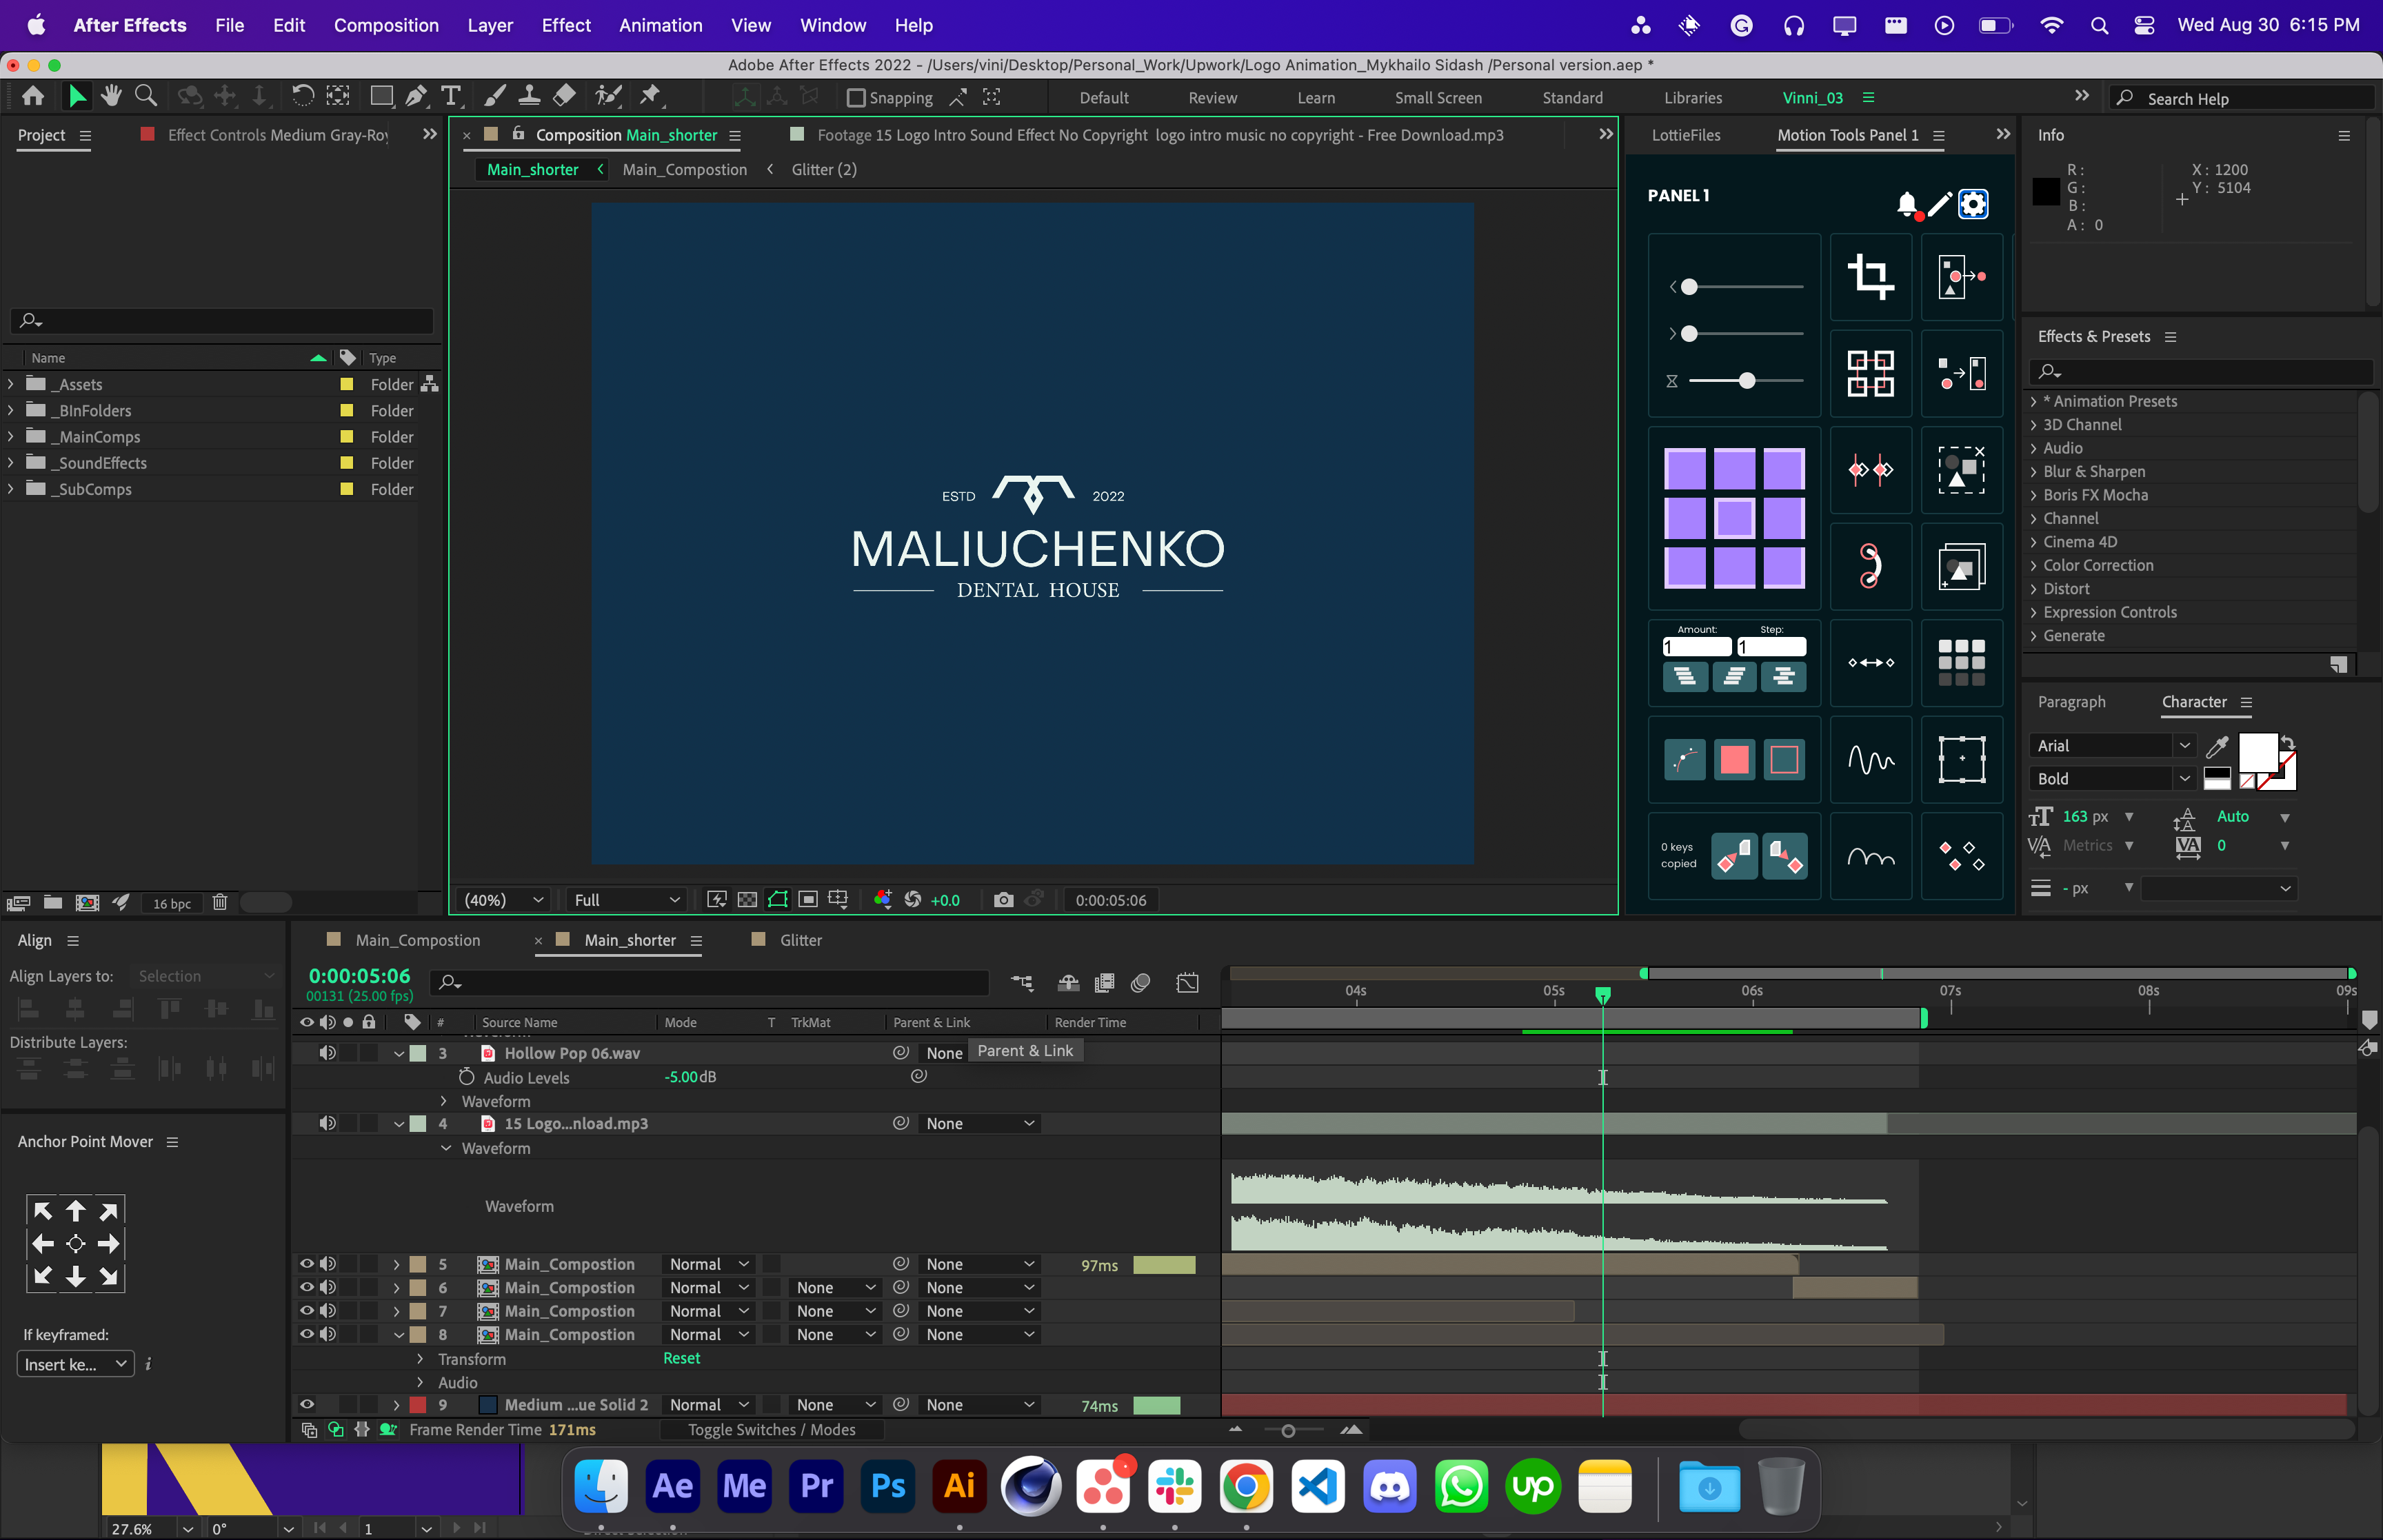The height and width of the screenshot is (1540, 2383).
Task: Click Toggle Switches / Modes button
Action: click(771, 1430)
